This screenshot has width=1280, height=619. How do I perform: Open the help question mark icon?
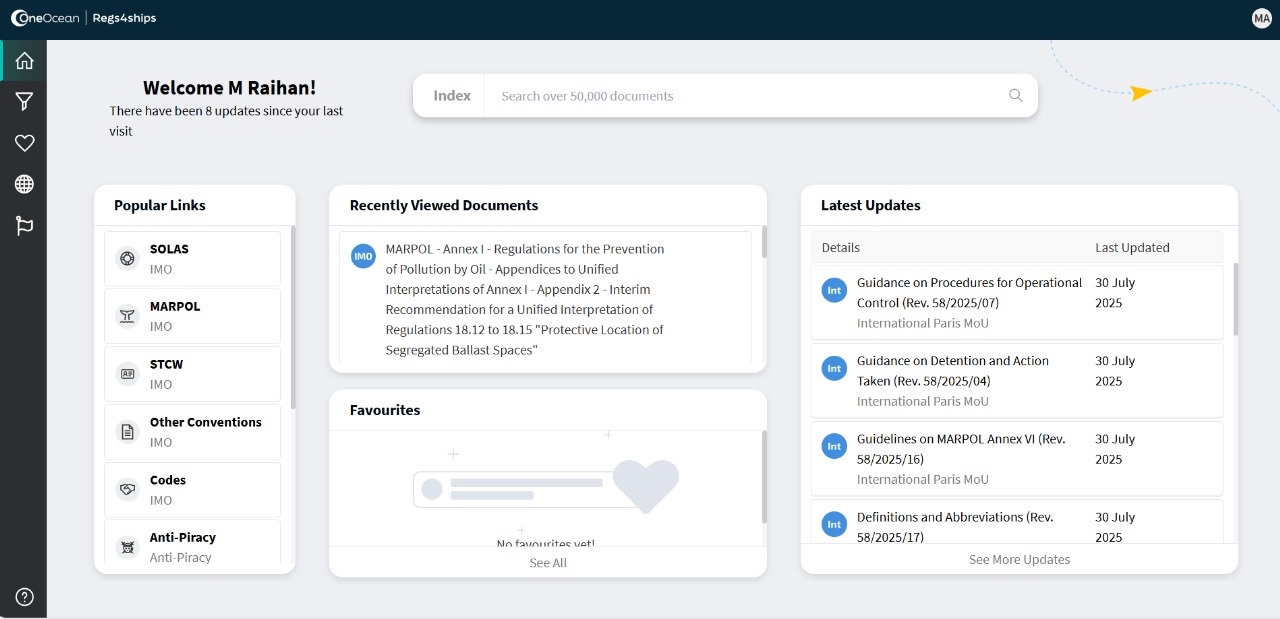point(24,597)
